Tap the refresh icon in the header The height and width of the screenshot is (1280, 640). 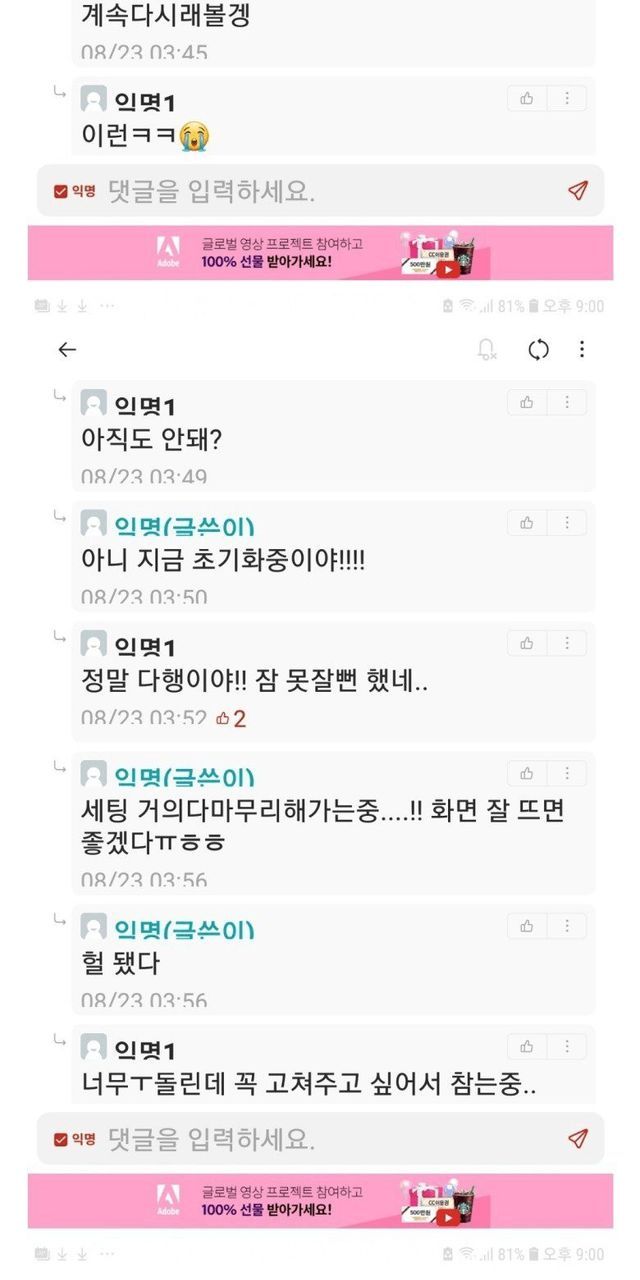[x=538, y=349]
